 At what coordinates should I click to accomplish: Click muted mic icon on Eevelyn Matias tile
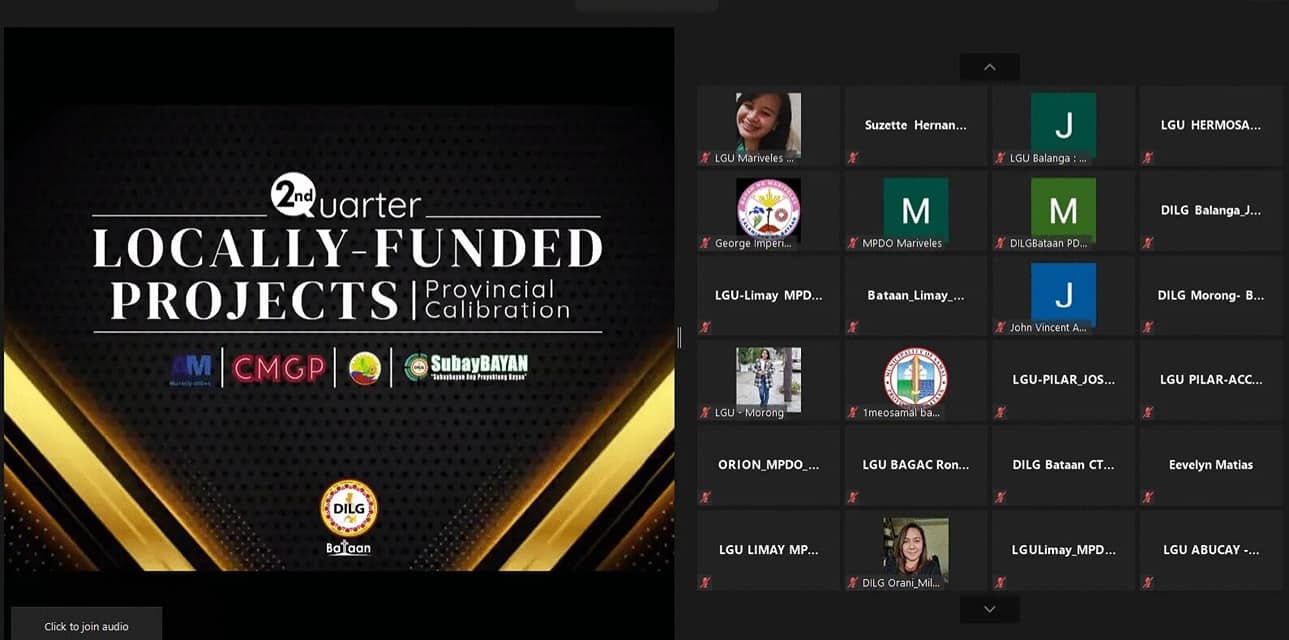coord(1147,497)
